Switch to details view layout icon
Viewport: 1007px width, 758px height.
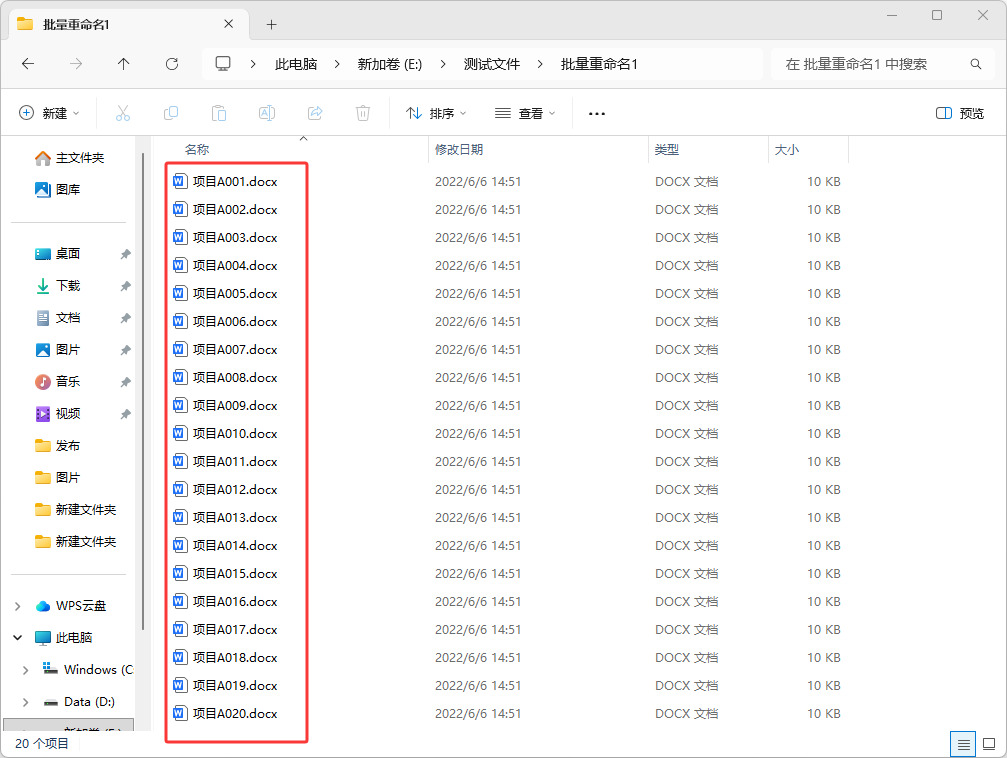[x=963, y=745]
